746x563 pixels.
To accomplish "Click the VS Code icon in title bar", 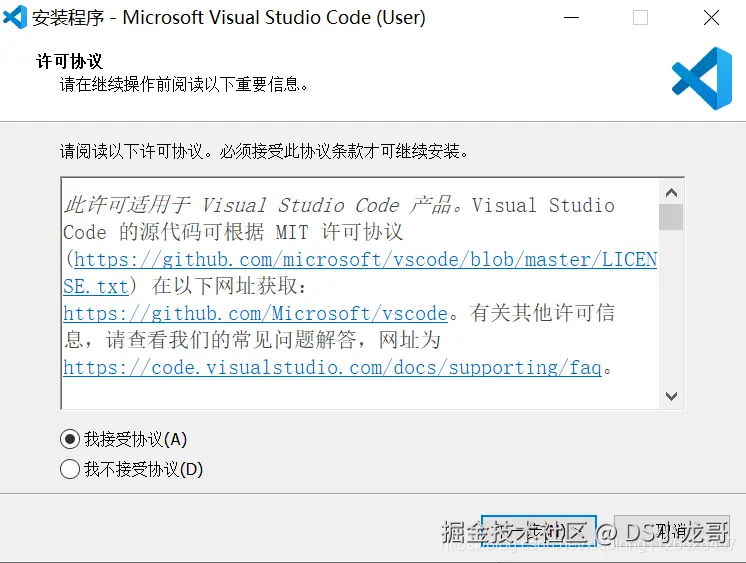I will [15, 18].
